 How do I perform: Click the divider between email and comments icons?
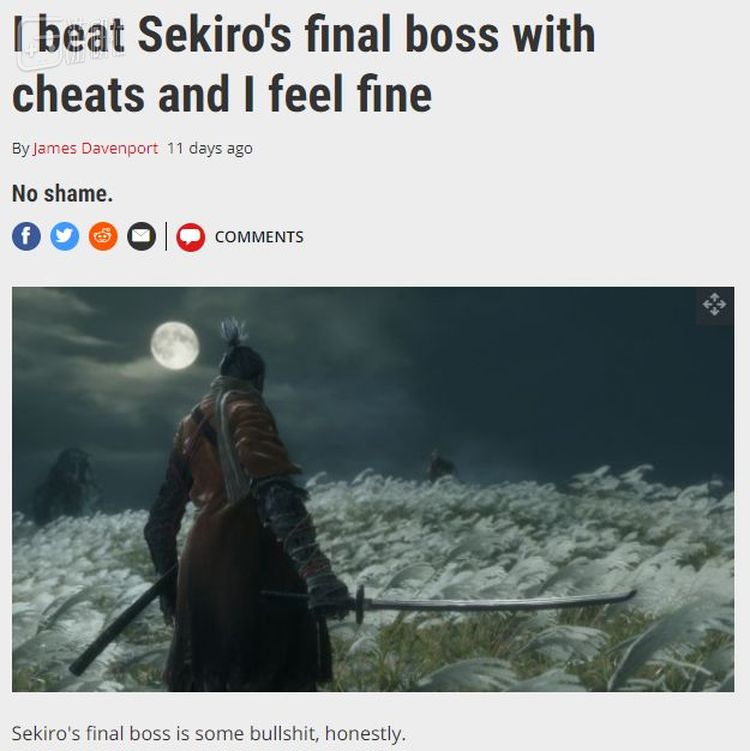pos(166,236)
